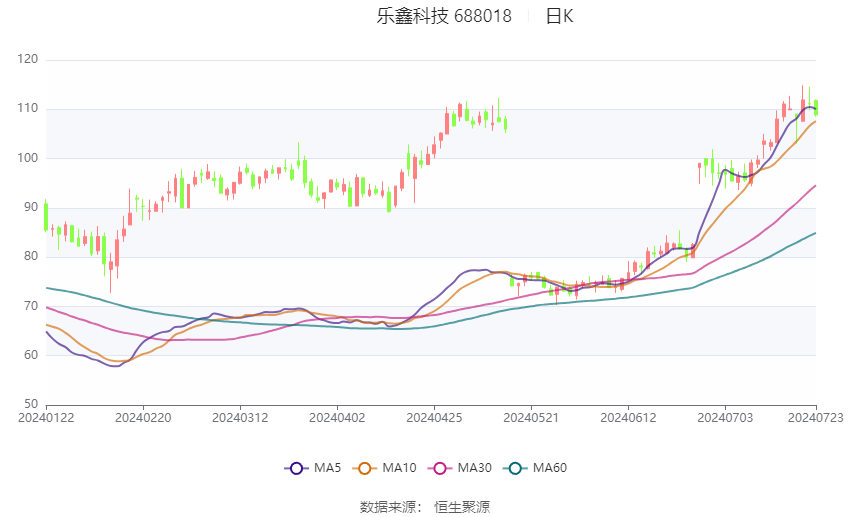
Task: Click the chart title 乐鑫科技 688018
Action: click(444, 16)
